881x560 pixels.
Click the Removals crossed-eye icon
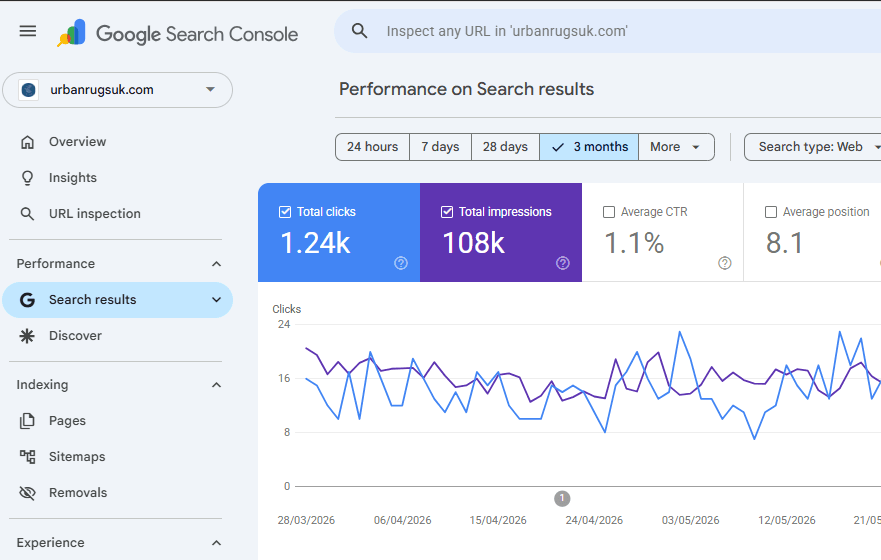[x=27, y=493]
